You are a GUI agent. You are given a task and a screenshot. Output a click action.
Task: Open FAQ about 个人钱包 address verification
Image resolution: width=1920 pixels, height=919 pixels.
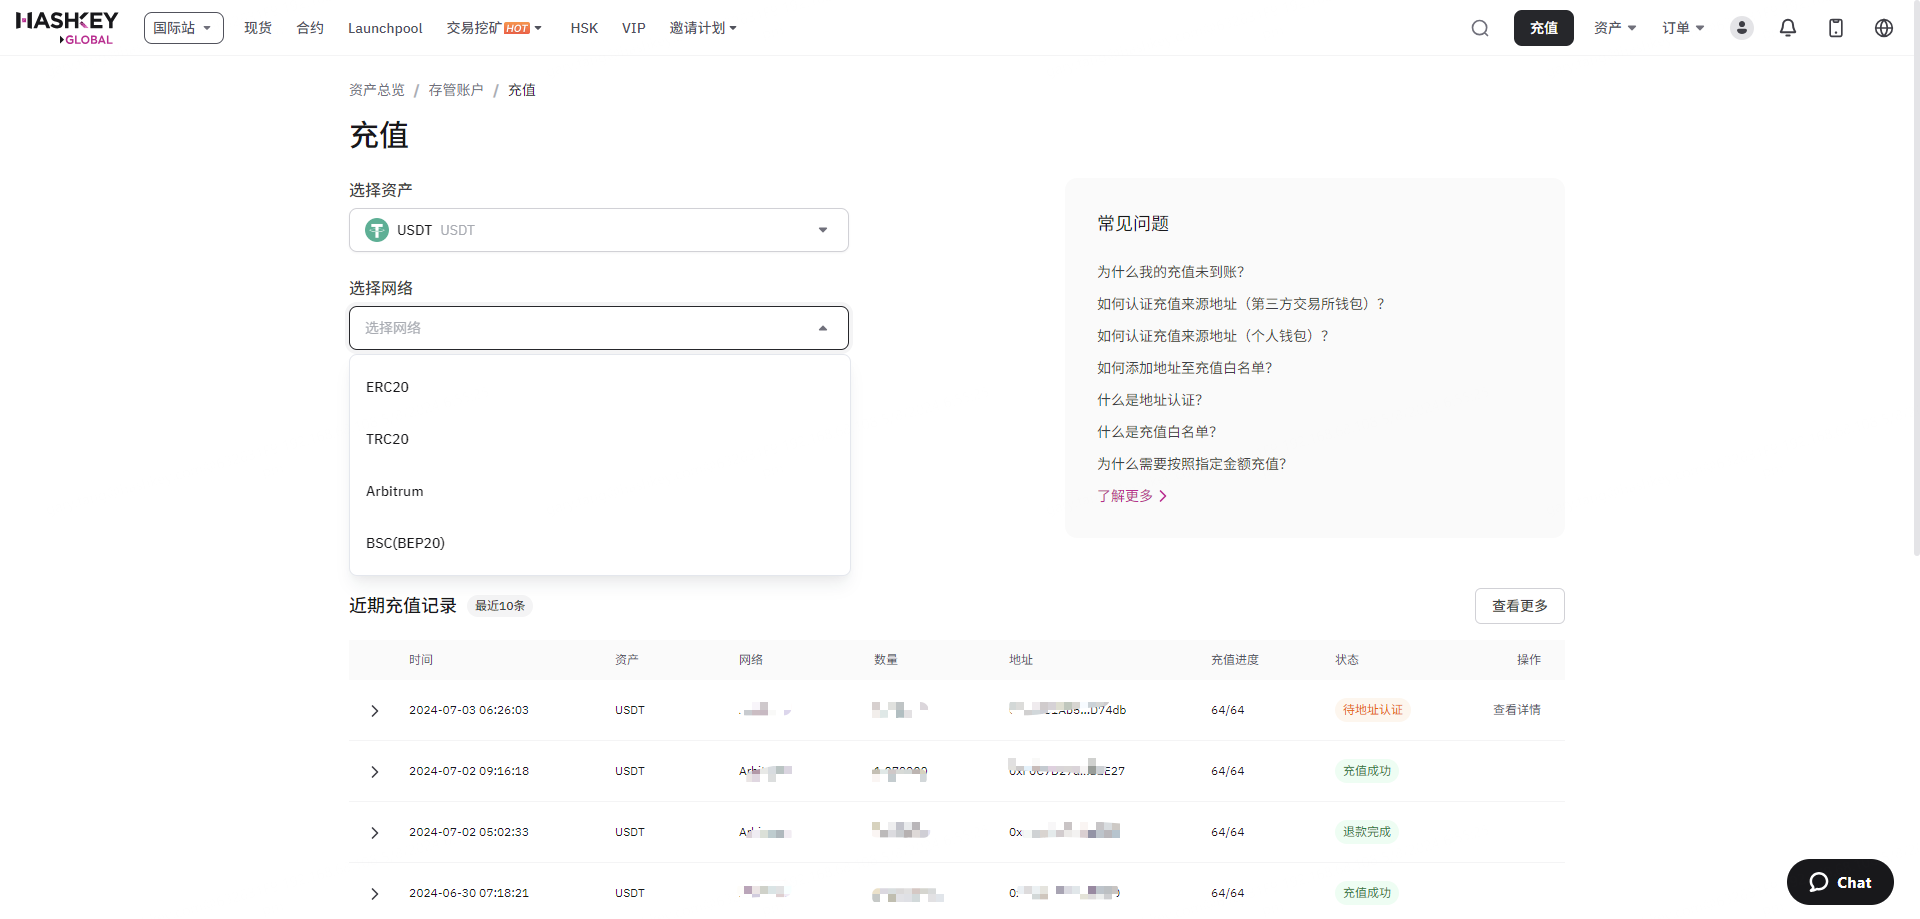(x=1213, y=336)
